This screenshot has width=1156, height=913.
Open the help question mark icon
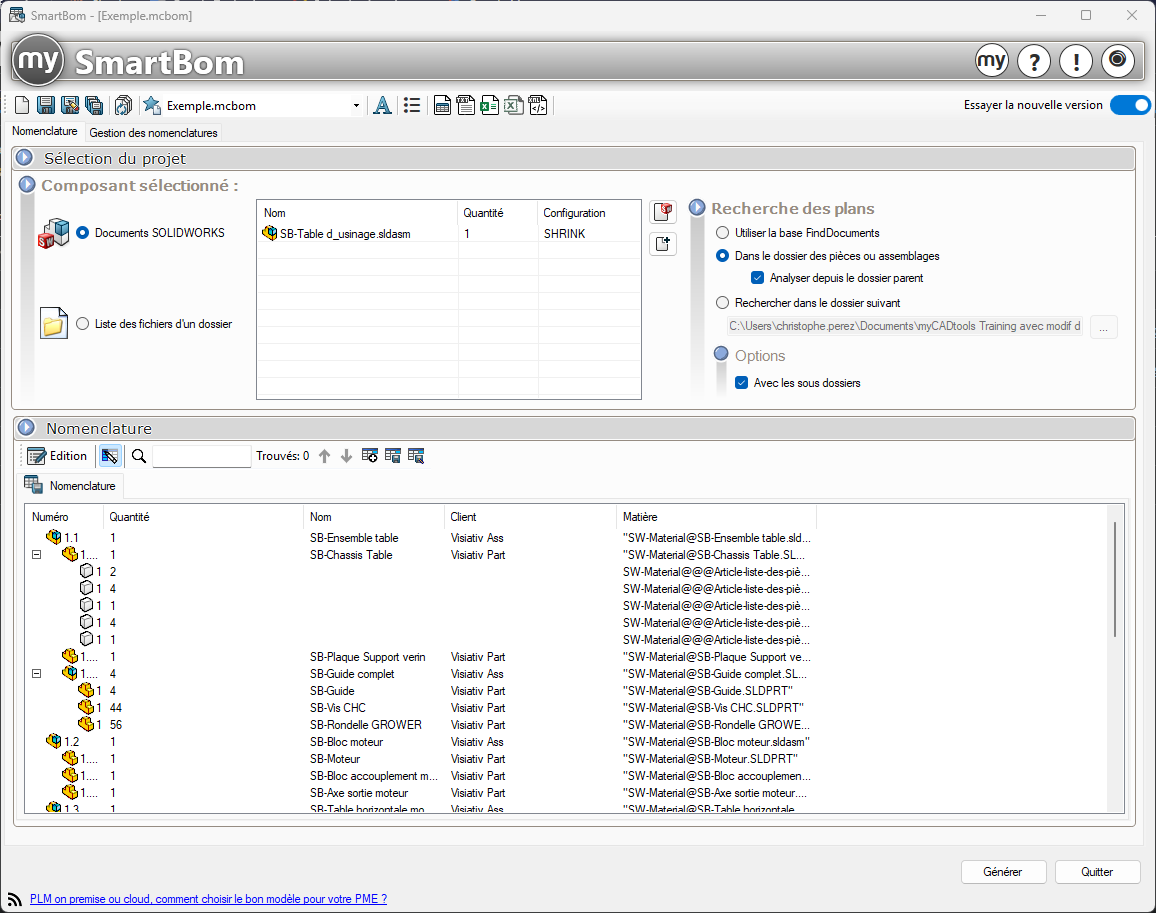click(x=1034, y=61)
